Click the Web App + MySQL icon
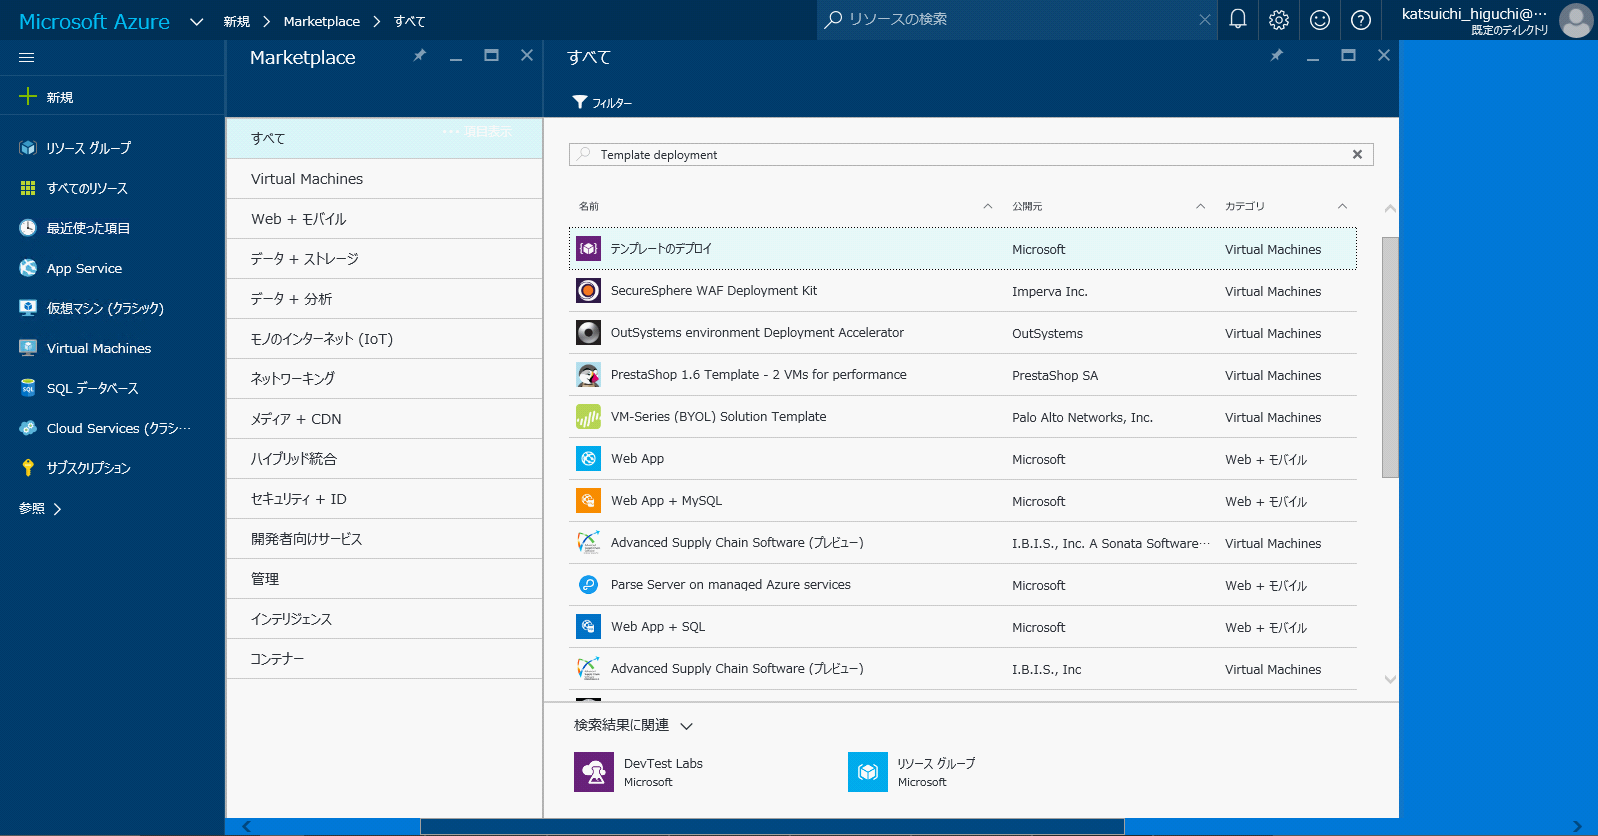The width and height of the screenshot is (1598, 836). [x=589, y=500]
